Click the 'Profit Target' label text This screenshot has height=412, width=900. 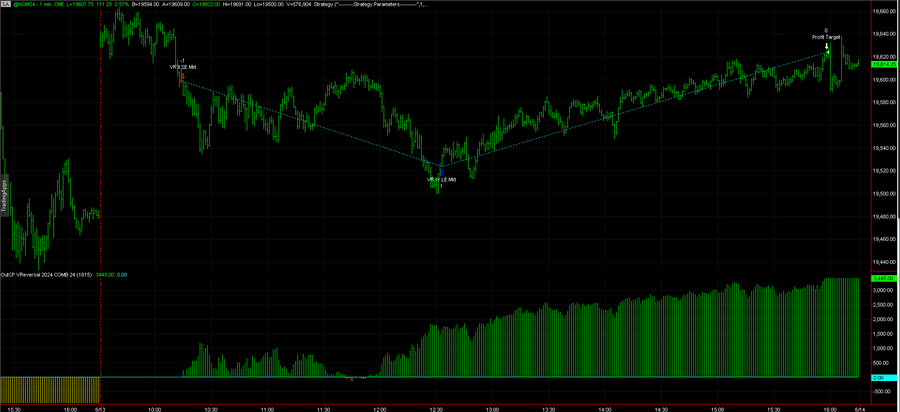pos(826,37)
